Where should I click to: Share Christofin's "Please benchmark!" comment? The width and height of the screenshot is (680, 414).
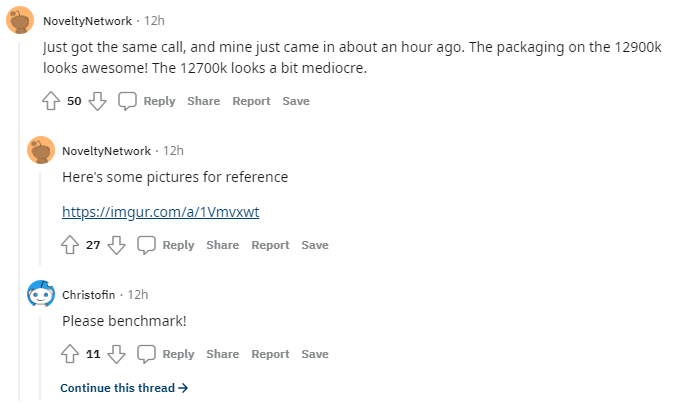[x=222, y=354]
